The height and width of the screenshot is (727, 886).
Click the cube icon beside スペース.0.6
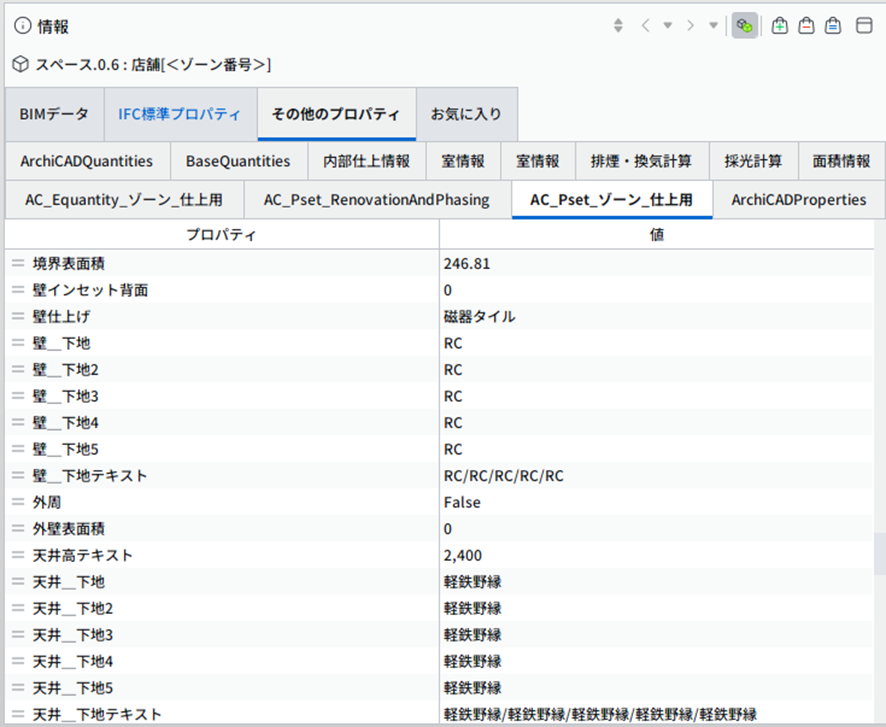(x=21, y=64)
